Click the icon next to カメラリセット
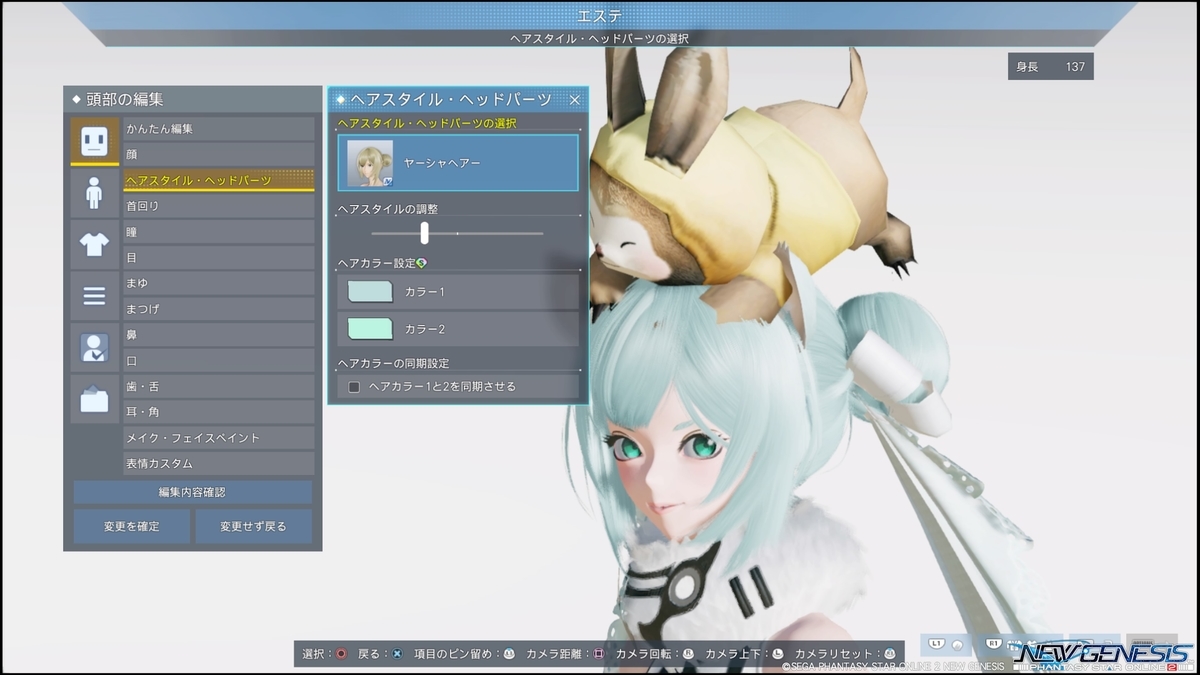1200x675 pixels. click(x=889, y=654)
